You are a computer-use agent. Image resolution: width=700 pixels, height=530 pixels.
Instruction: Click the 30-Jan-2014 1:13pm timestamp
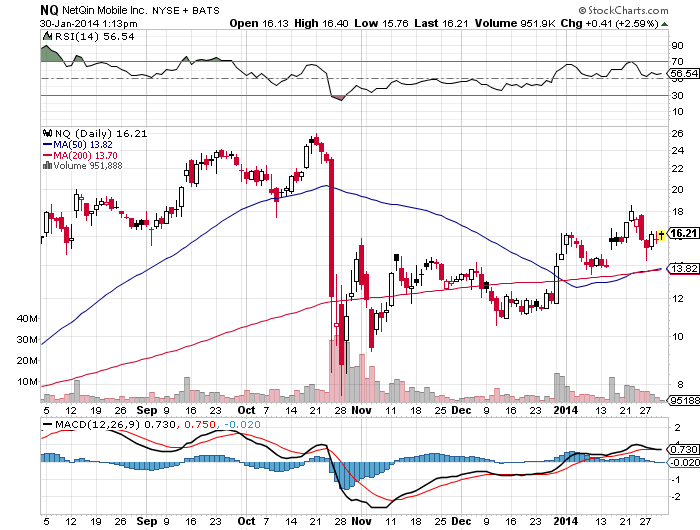[x=88, y=23]
